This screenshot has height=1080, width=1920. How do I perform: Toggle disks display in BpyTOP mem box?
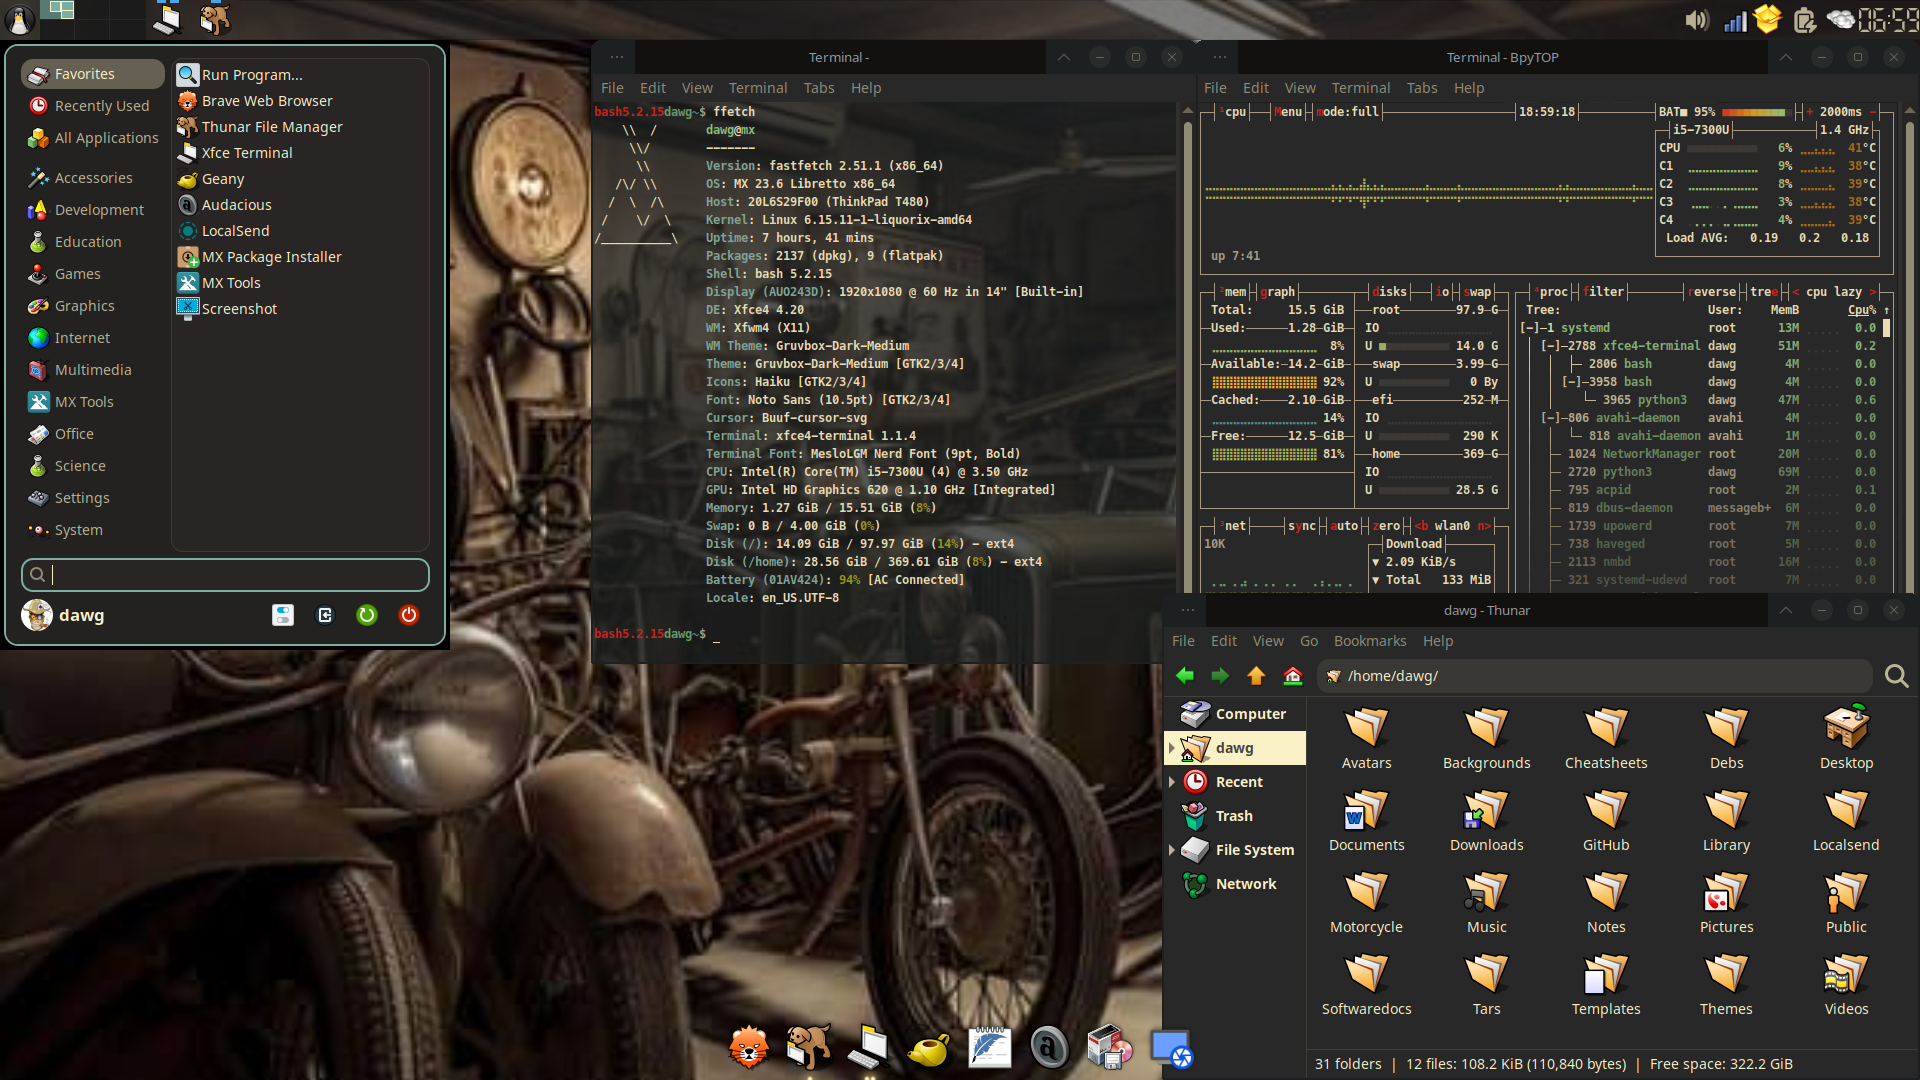1390,292
